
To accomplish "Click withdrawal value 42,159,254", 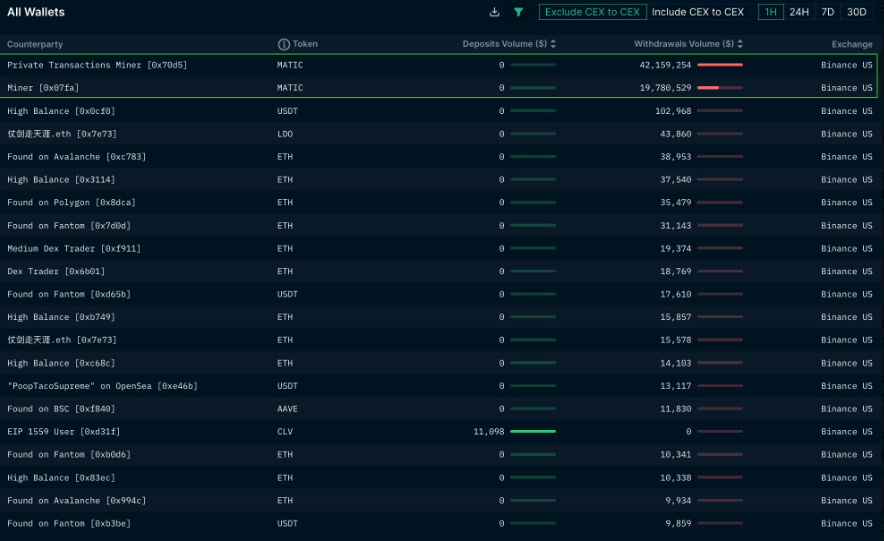I will click(x=665, y=65).
